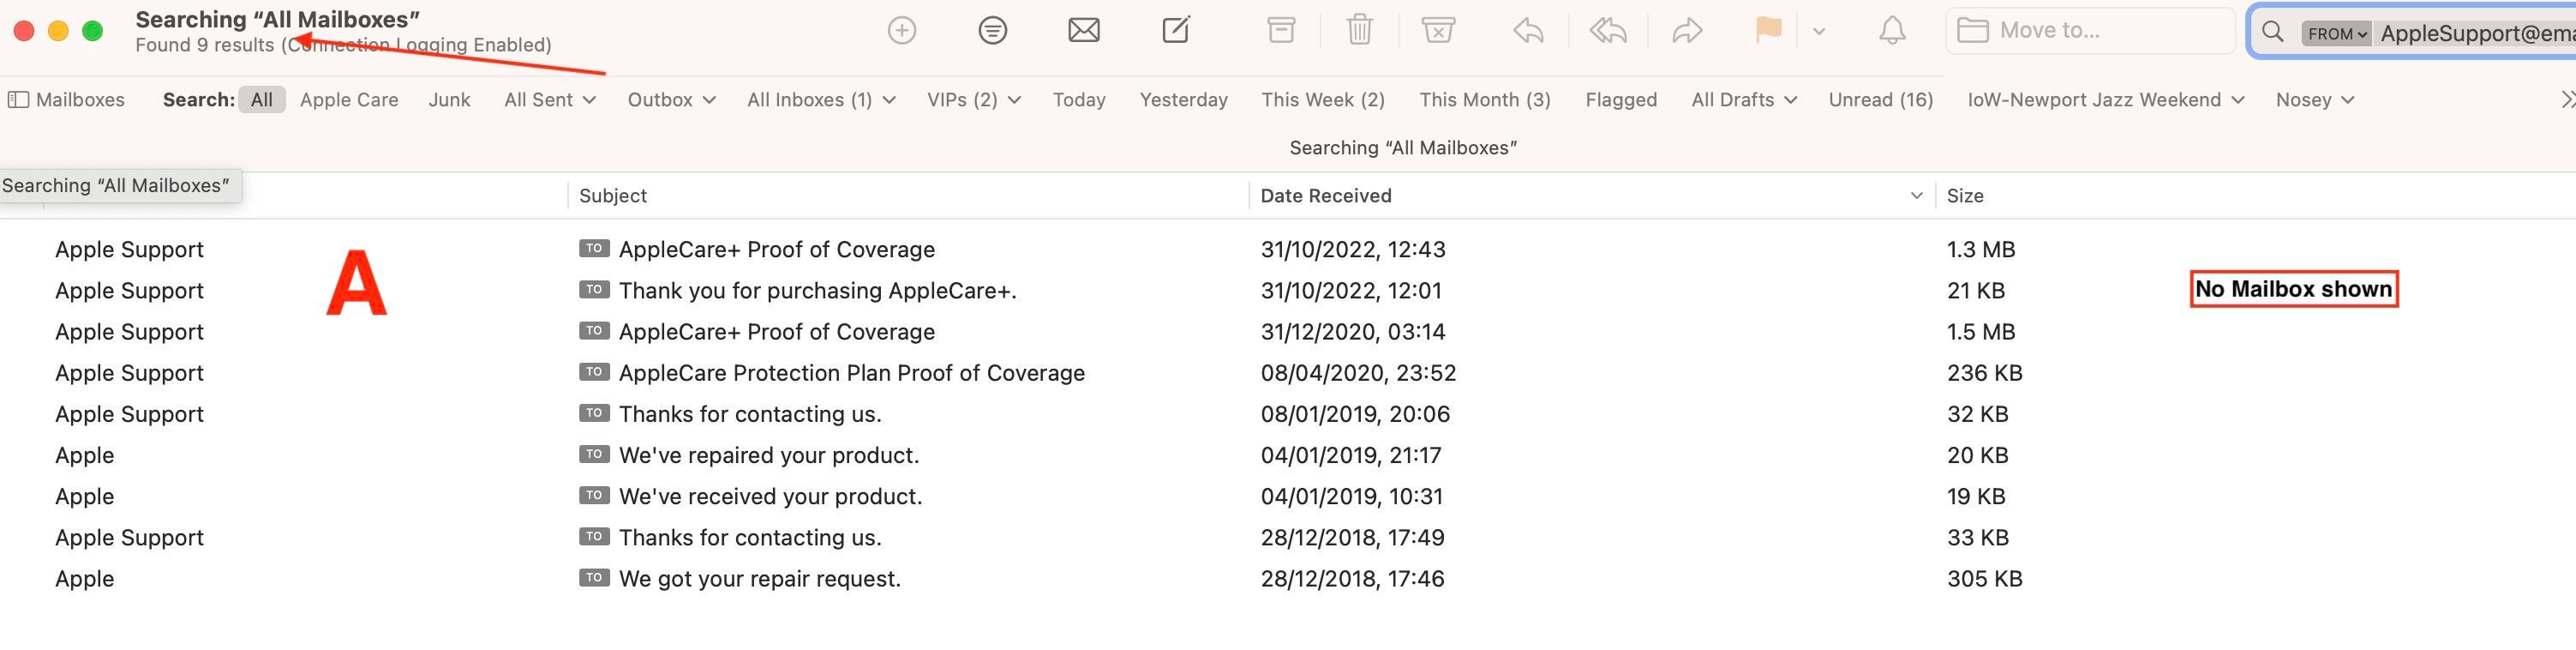
Task: Click the 1.5 MB size cell
Action: tap(1981, 331)
